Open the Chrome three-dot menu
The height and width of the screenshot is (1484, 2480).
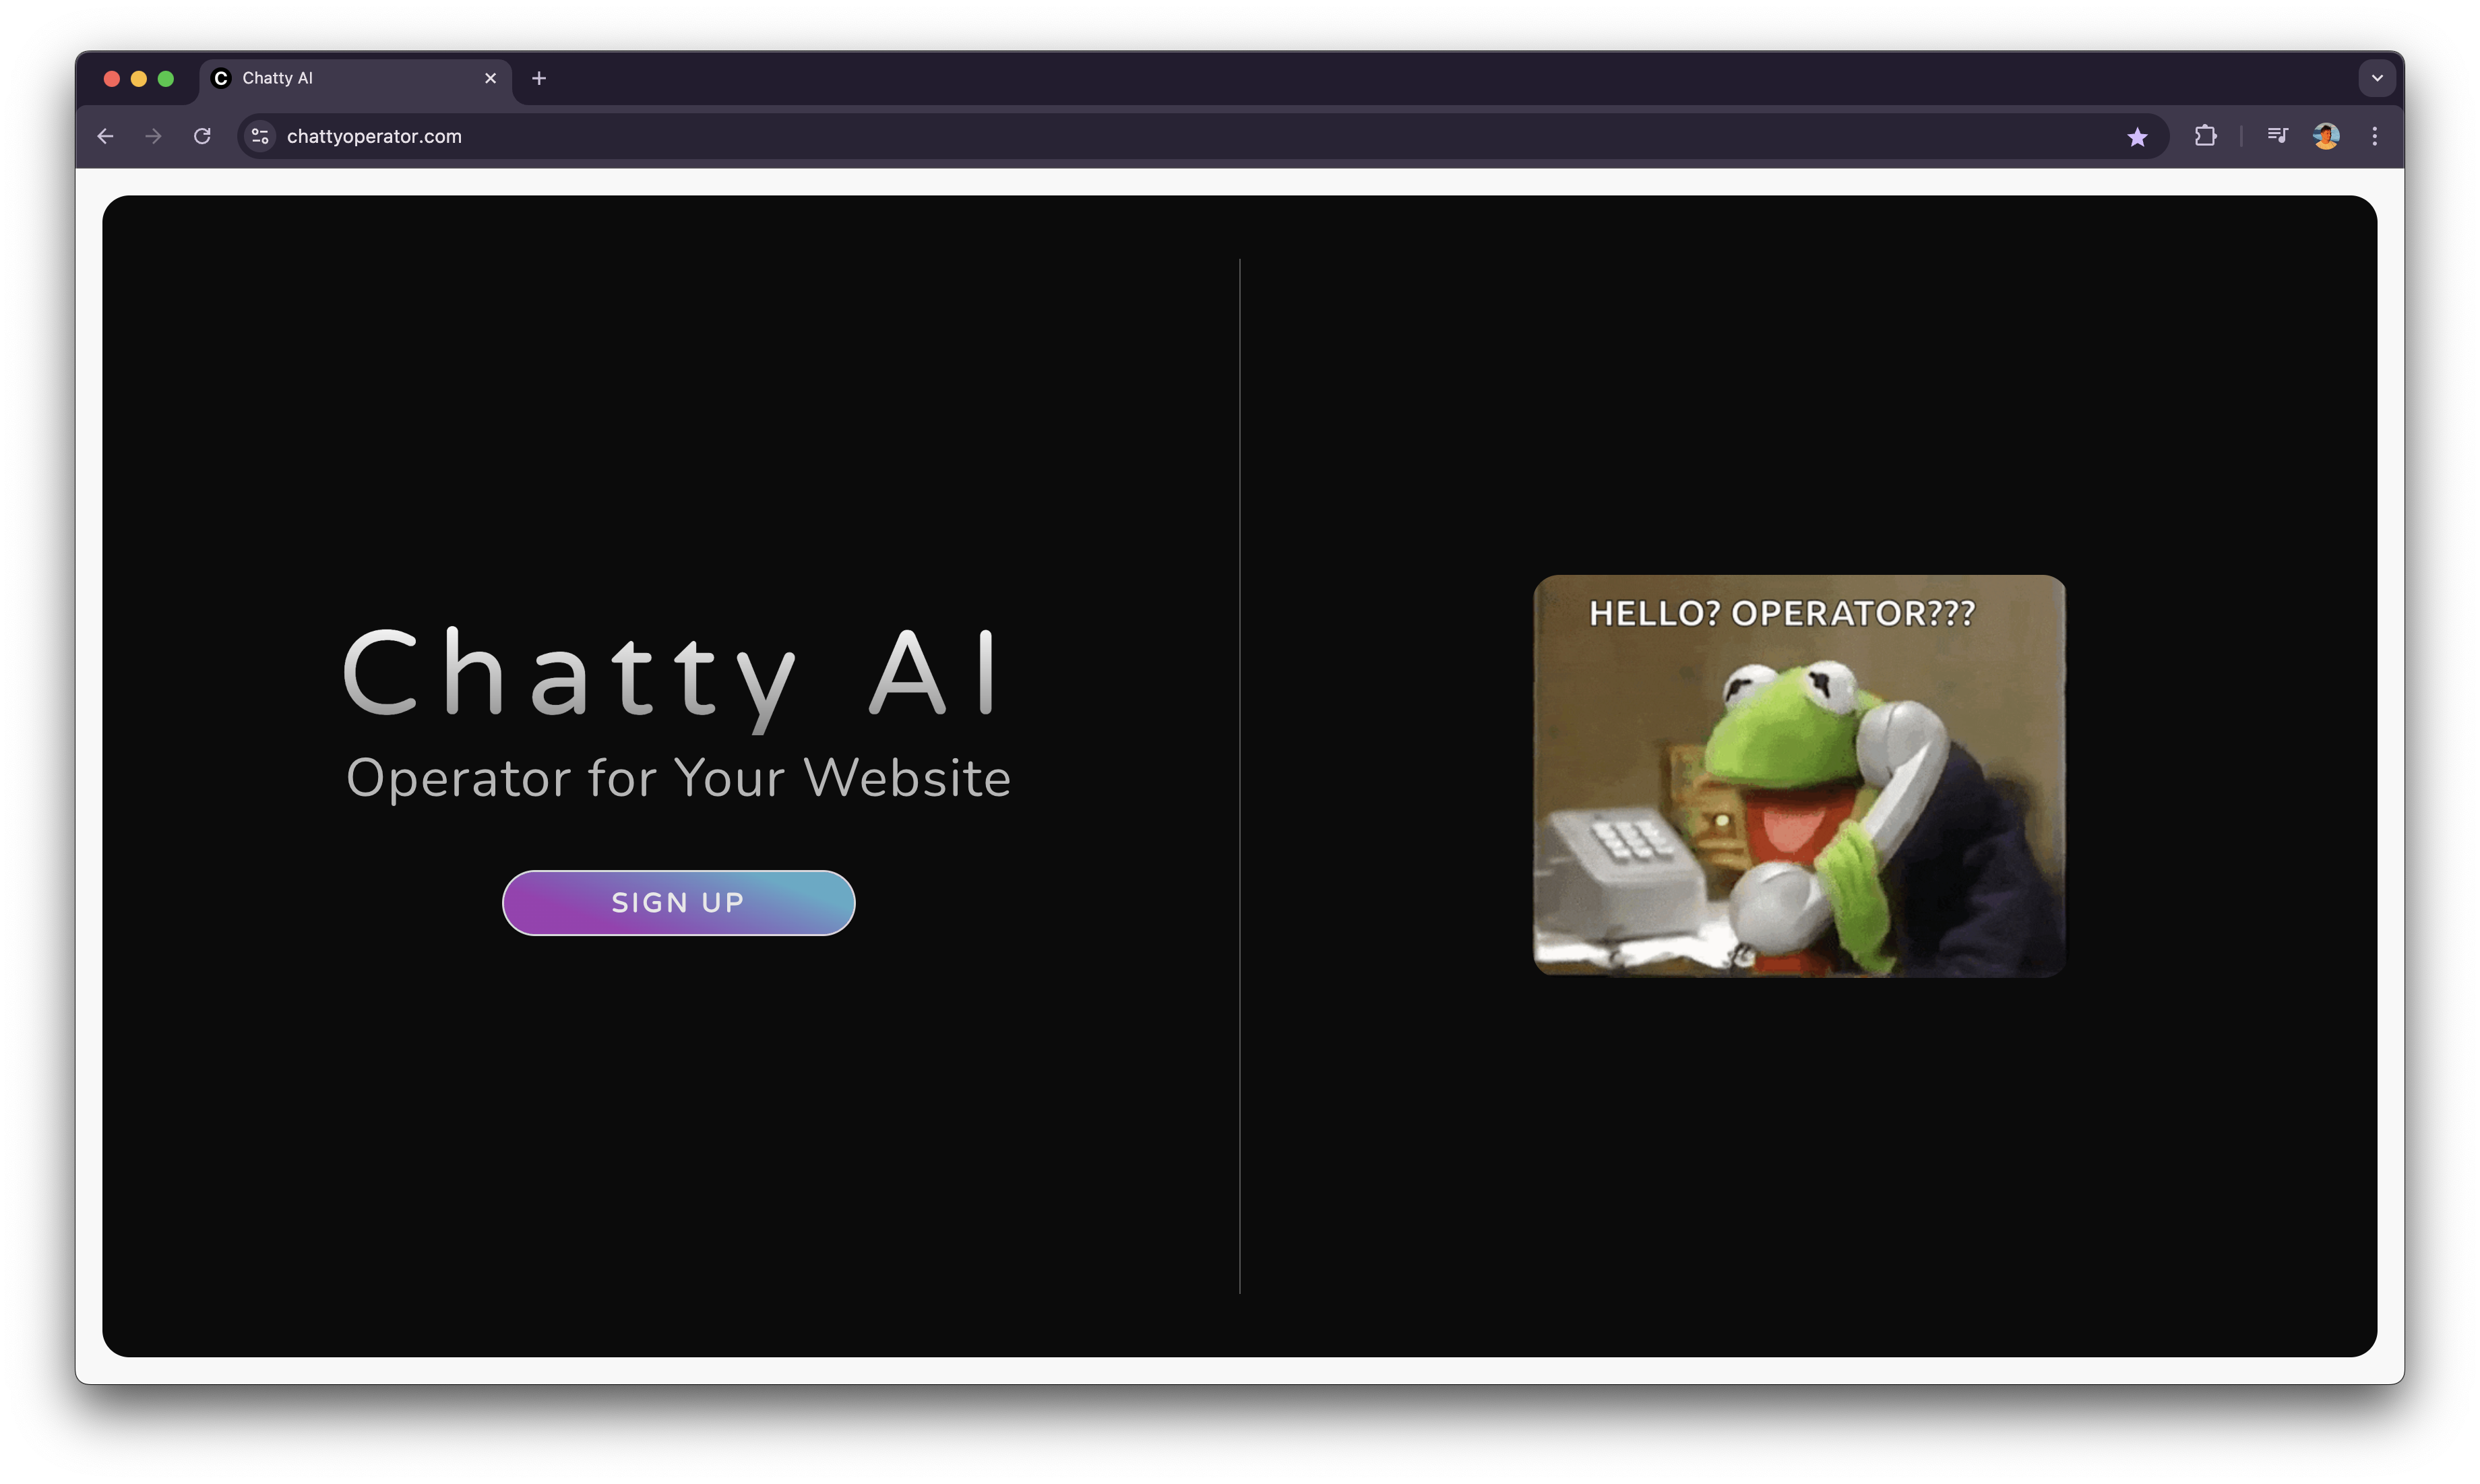tap(2374, 136)
